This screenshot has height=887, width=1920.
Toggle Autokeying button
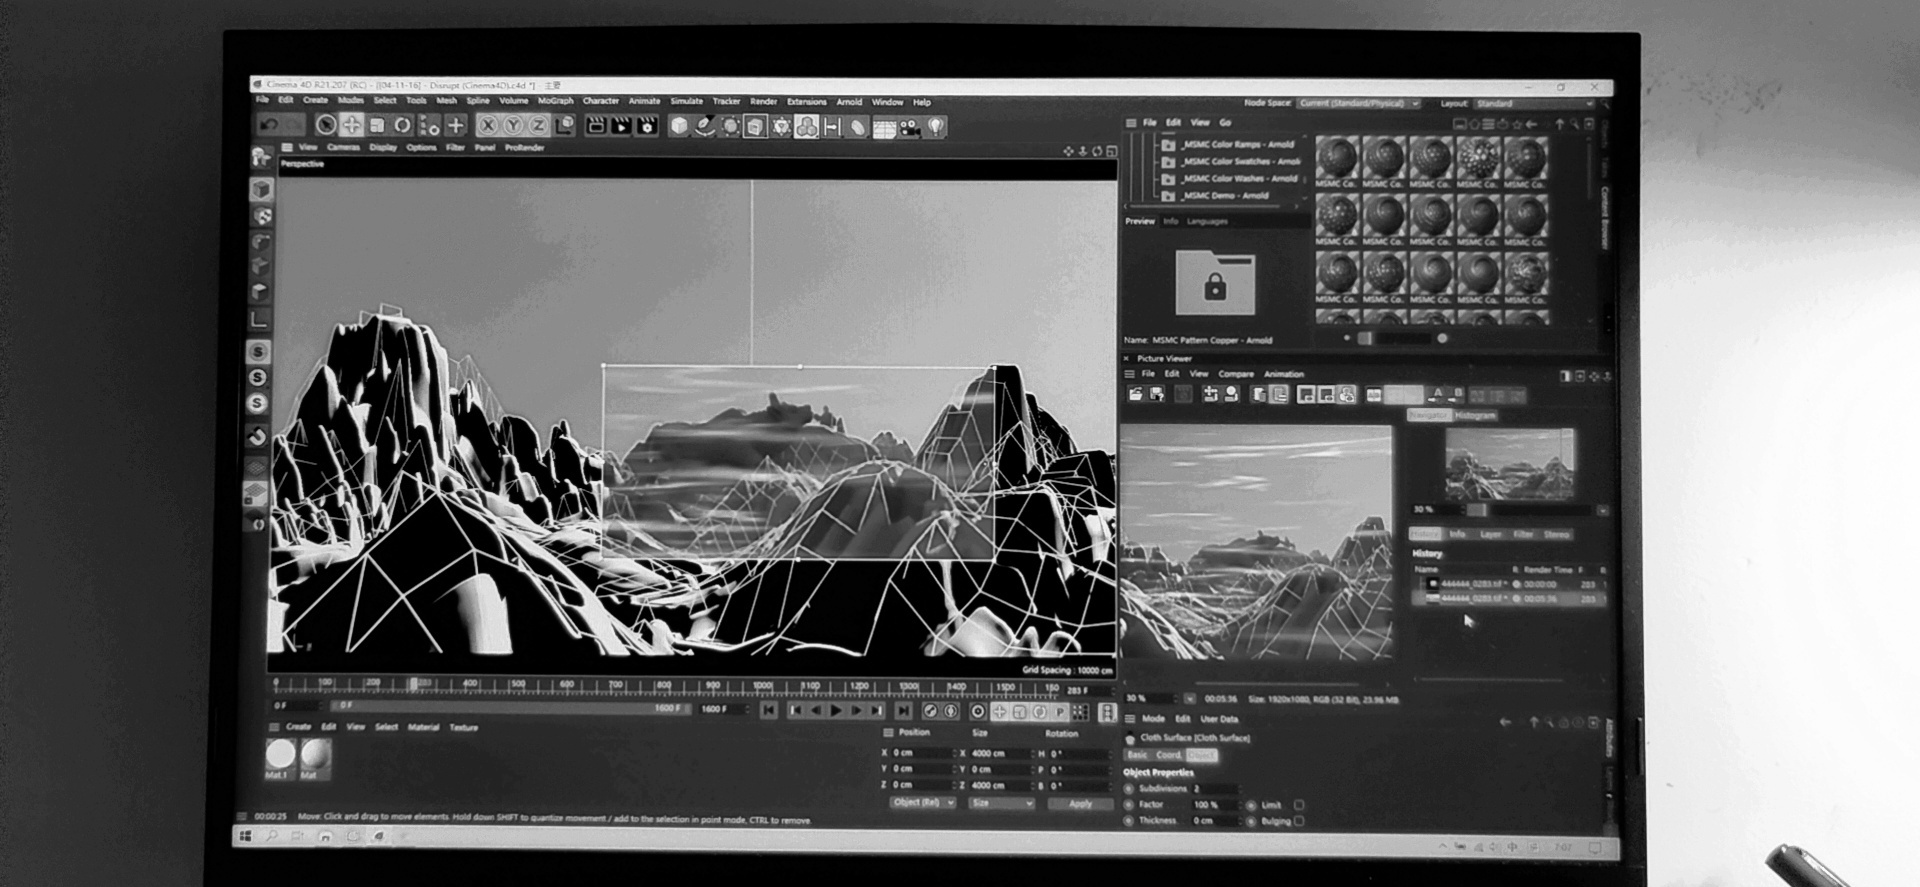point(951,711)
